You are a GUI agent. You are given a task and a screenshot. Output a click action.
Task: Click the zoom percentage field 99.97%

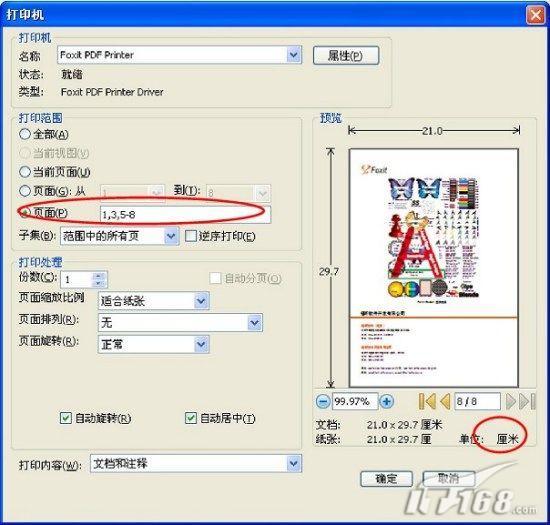[x=355, y=401]
